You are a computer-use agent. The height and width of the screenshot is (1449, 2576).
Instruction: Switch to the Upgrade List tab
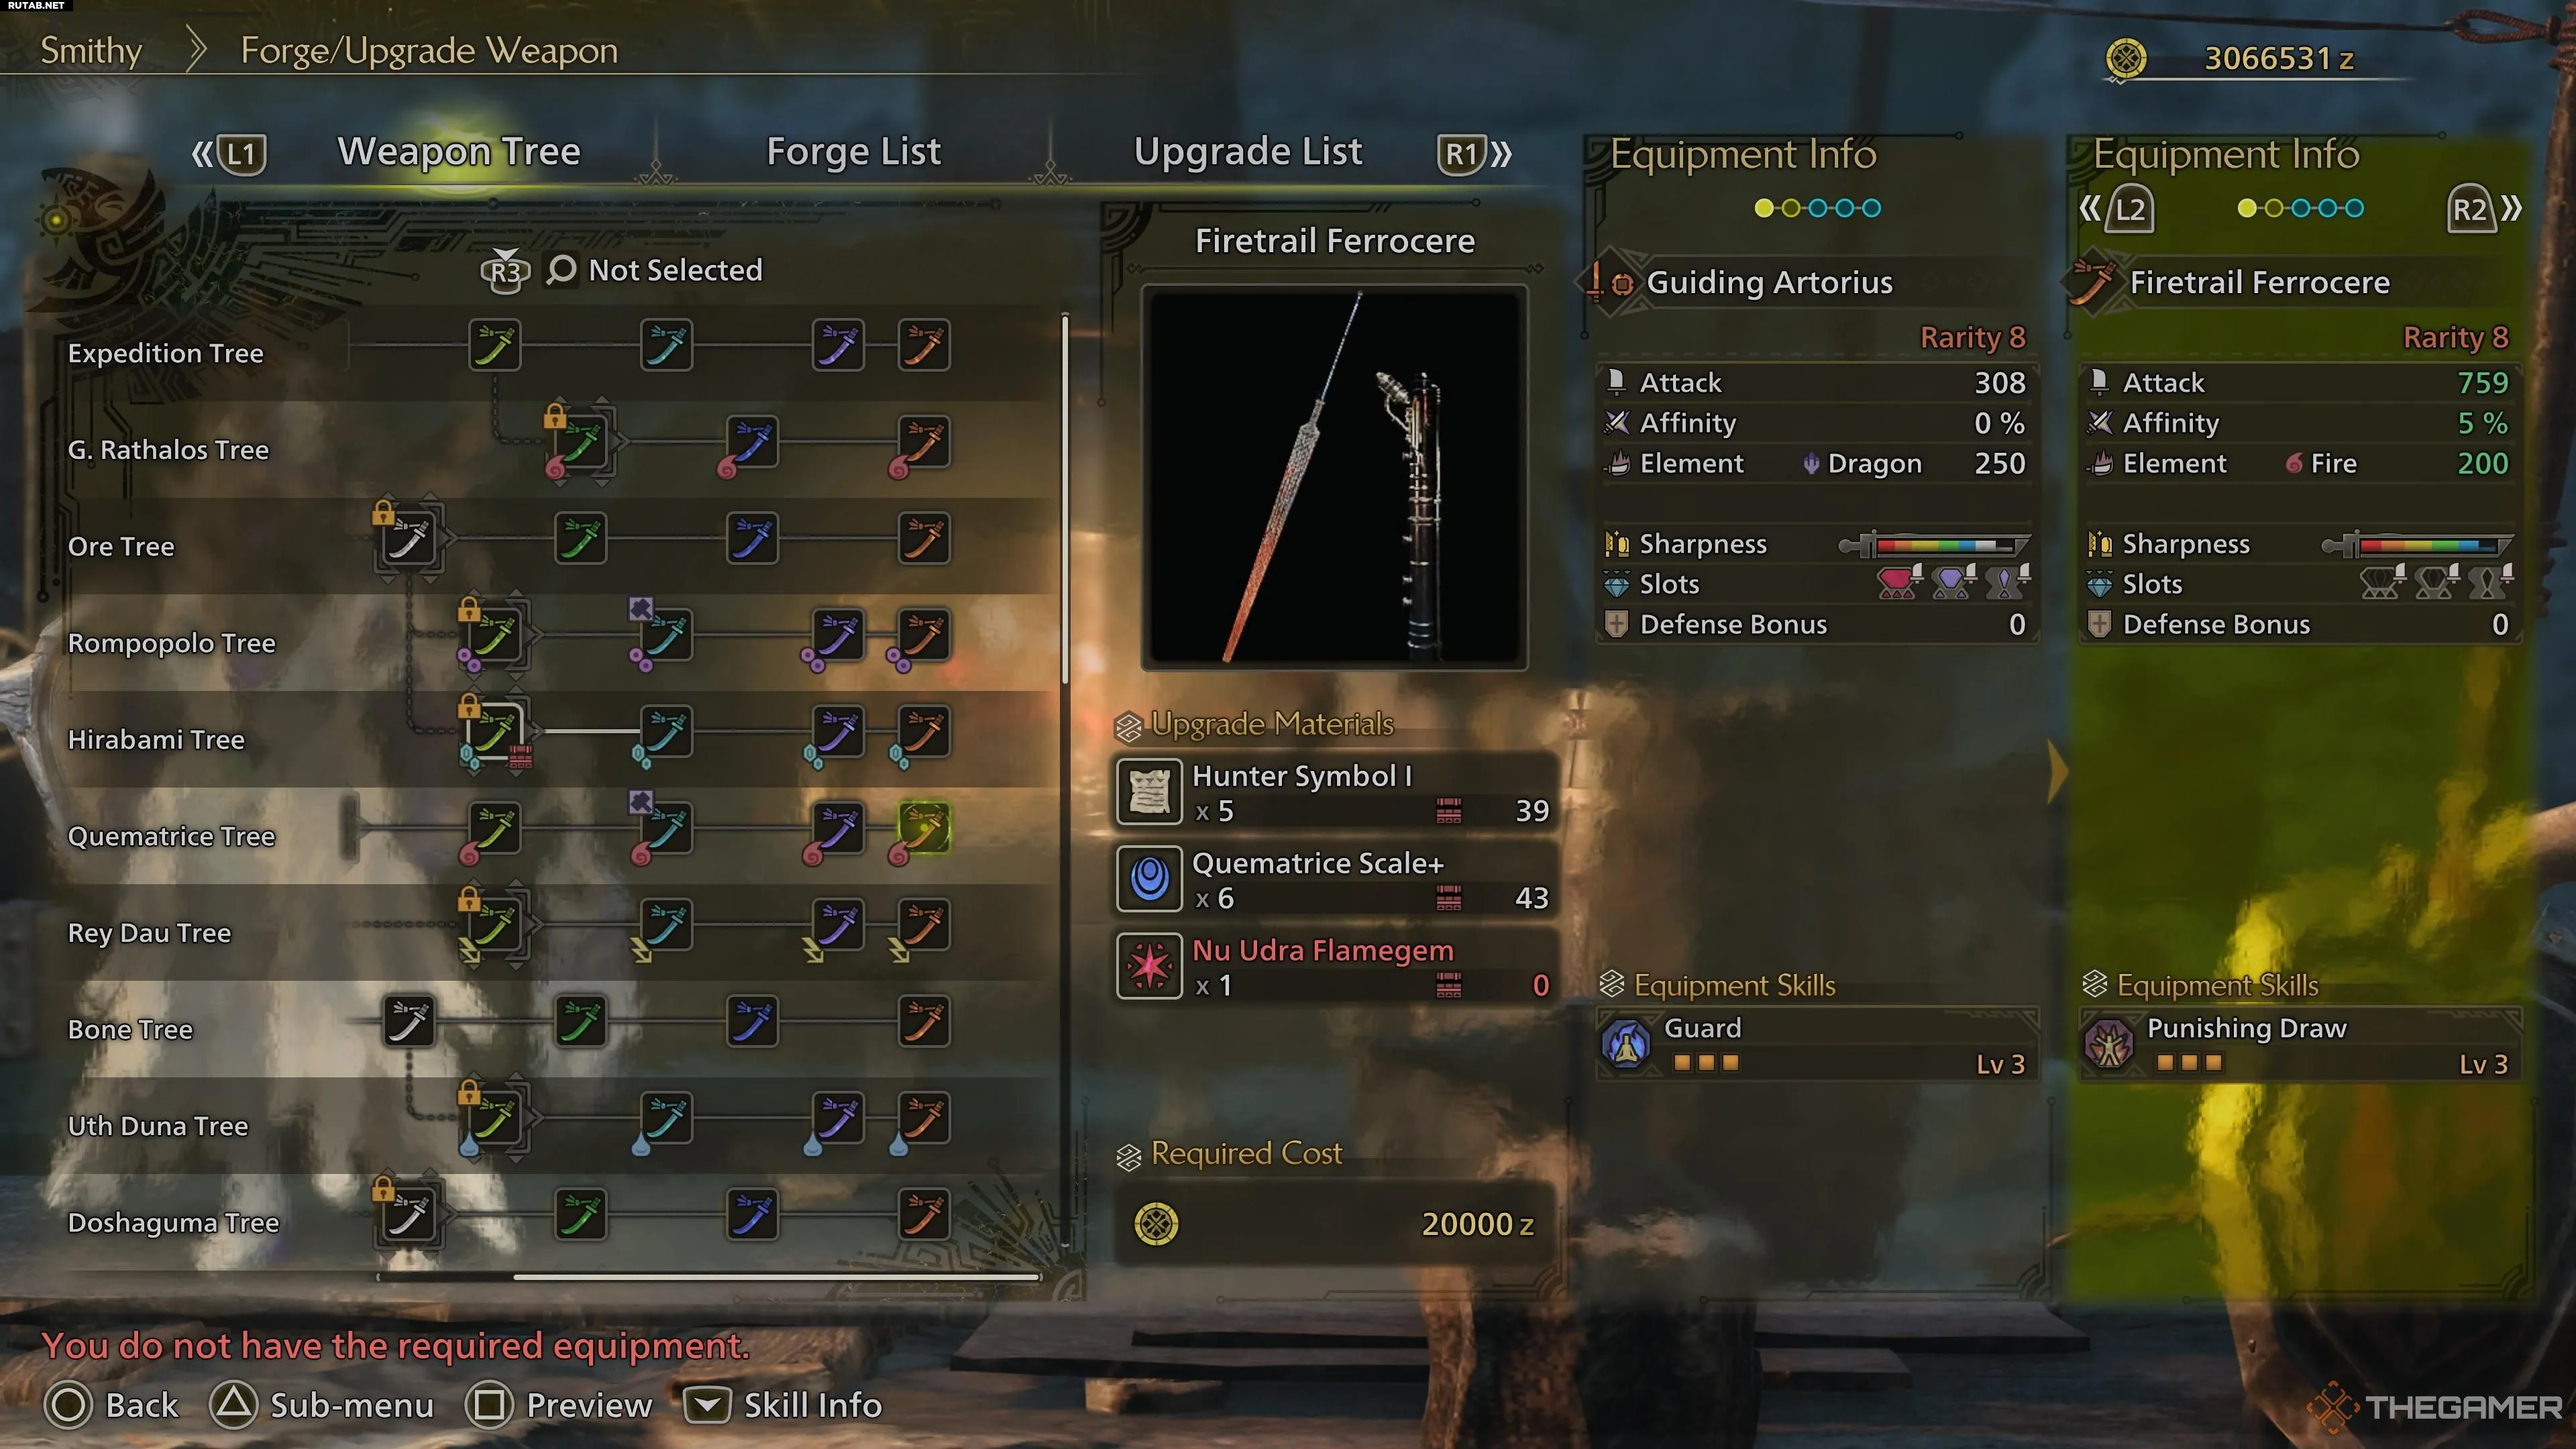1247,152
